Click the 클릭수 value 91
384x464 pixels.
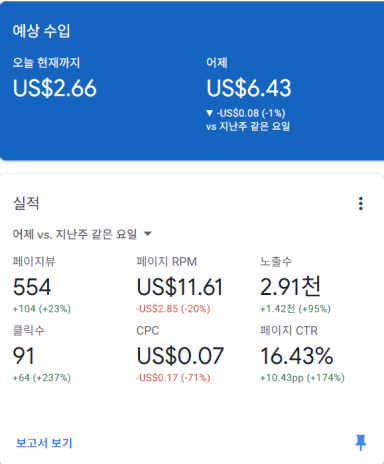(x=23, y=356)
